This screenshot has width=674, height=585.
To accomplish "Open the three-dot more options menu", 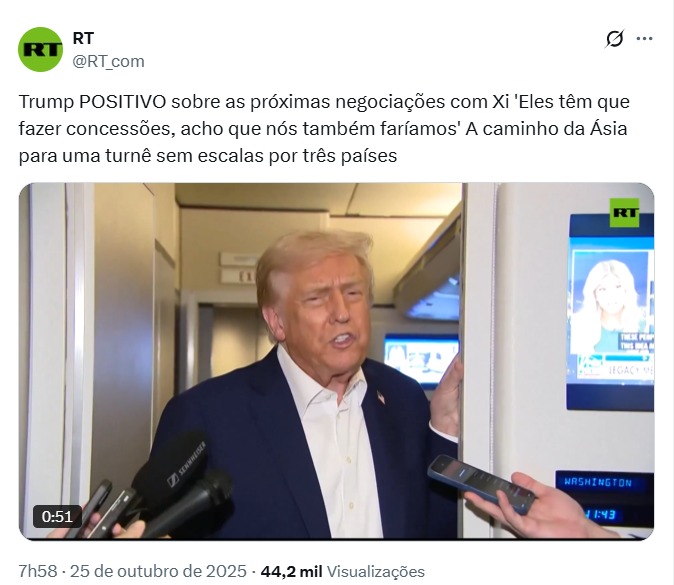I will (x=644, y=39).
